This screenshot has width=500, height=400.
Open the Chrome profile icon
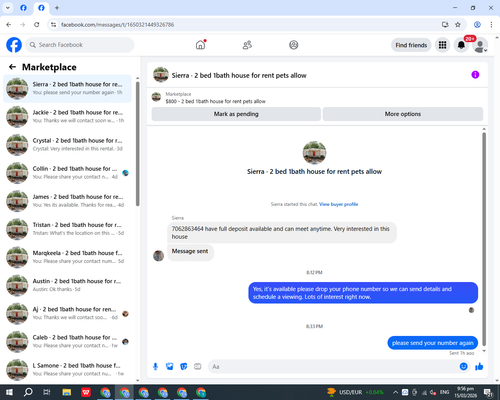point(477,25)
